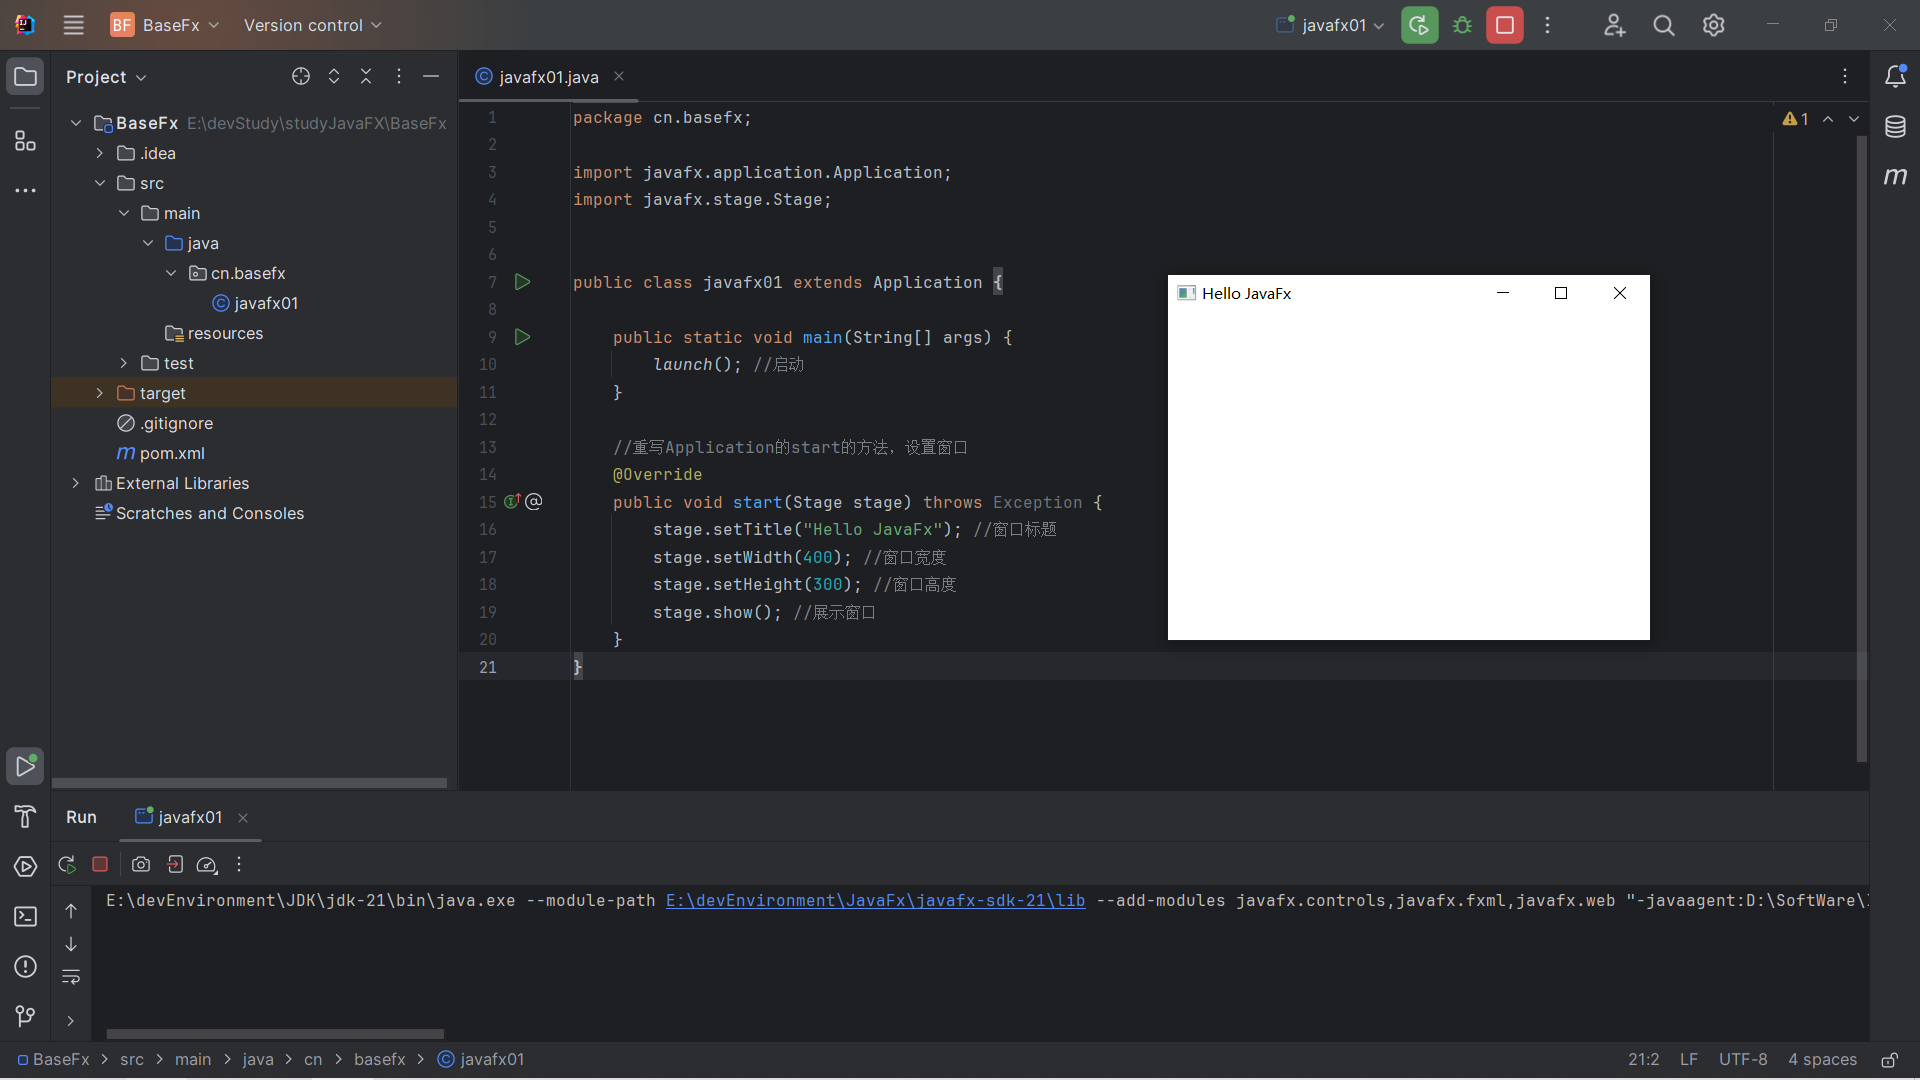Select opened file in Project tree
Viewport: 1920px width, 1080px height.
(301, 76)
